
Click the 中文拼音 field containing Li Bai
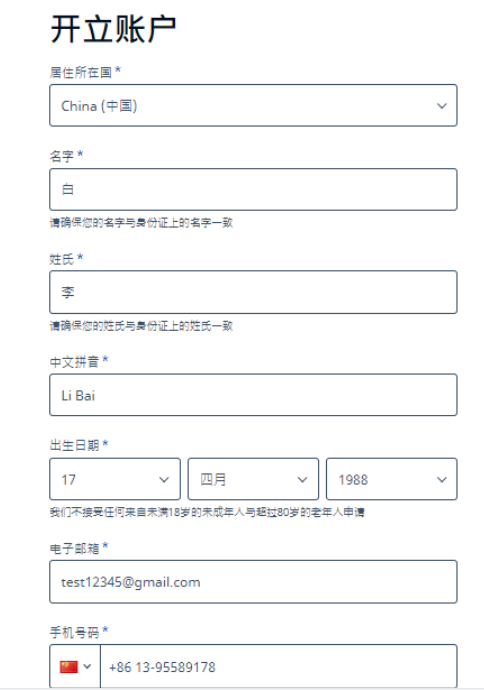tap(253, 395)
